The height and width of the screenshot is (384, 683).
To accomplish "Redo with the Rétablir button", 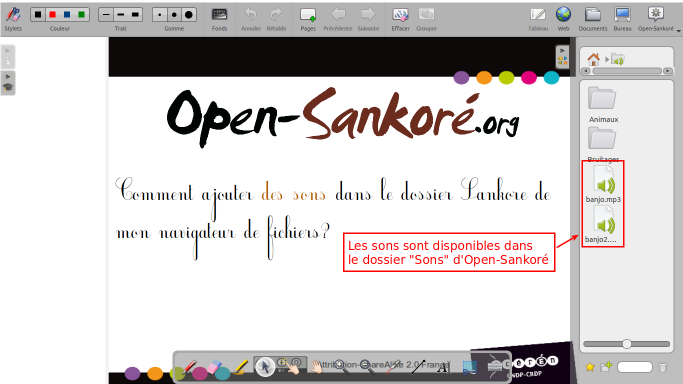I will coord(276,19).
